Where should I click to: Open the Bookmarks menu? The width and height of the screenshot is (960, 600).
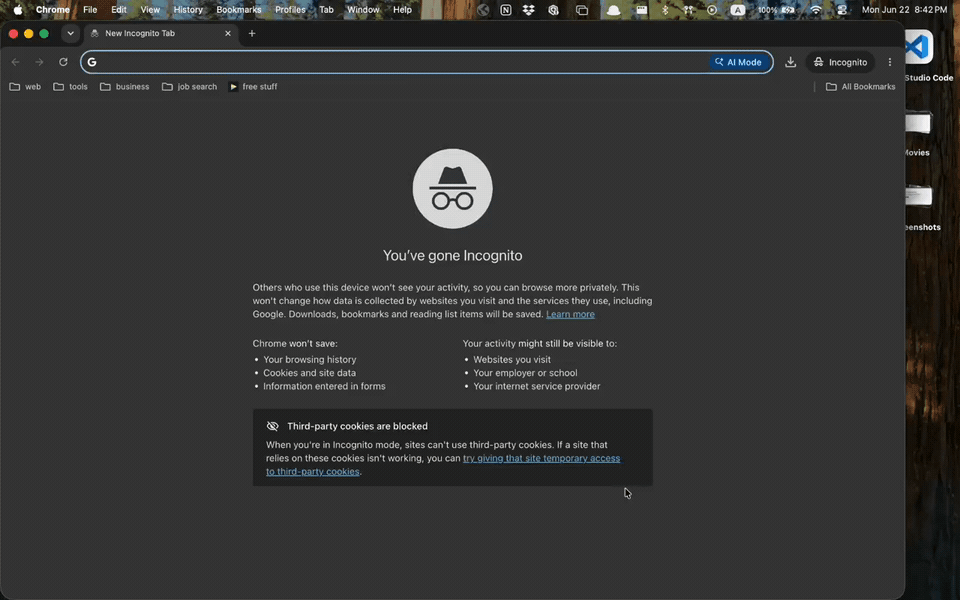pyautogui.click(x=239, y=10)
